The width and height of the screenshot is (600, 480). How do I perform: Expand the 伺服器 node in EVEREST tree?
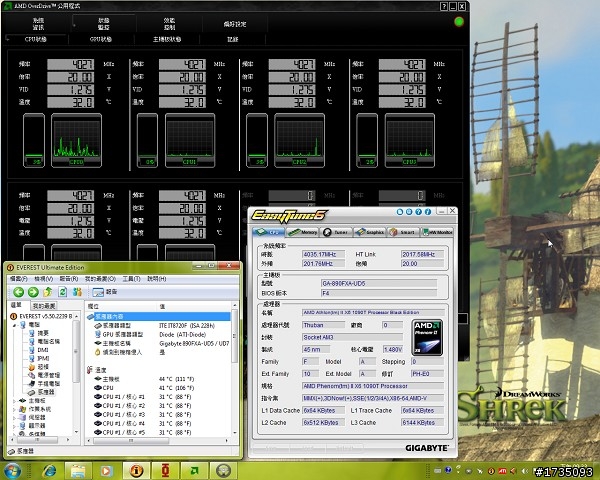(15, 418)
